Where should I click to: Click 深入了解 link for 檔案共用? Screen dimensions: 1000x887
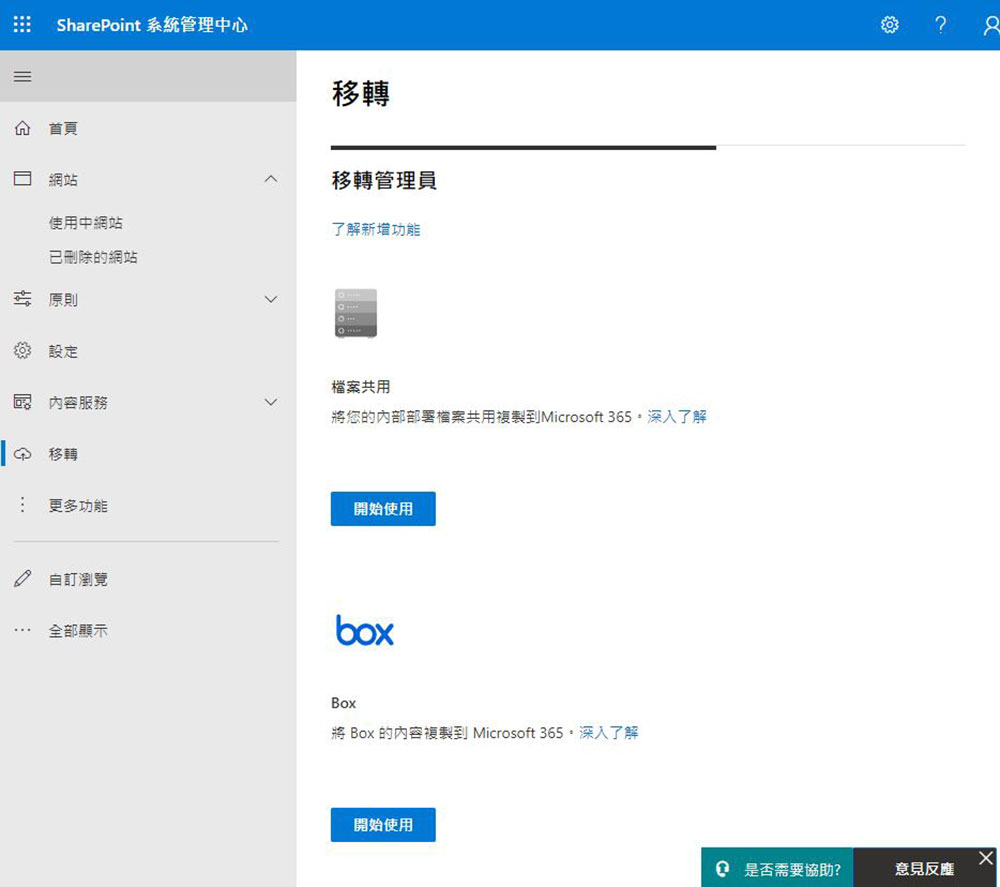pyautogui.click(x=677, y=416)
